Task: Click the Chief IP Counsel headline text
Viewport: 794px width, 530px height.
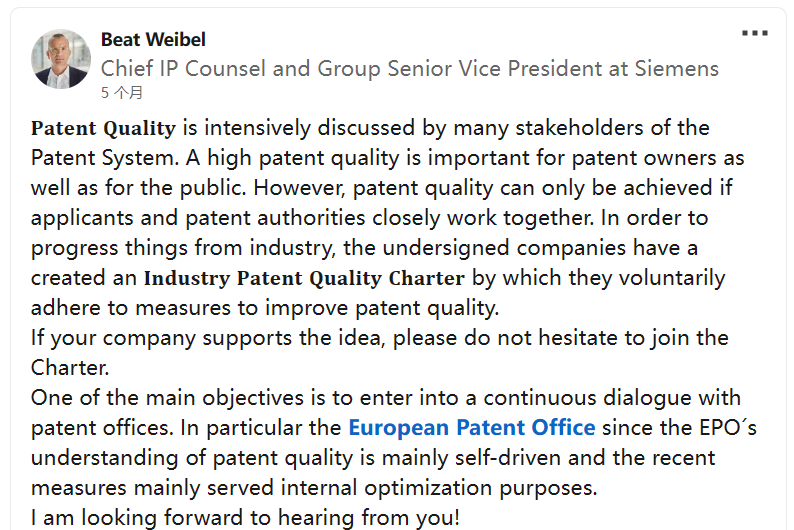Action: pyautogui.click(x=410, y=68)
